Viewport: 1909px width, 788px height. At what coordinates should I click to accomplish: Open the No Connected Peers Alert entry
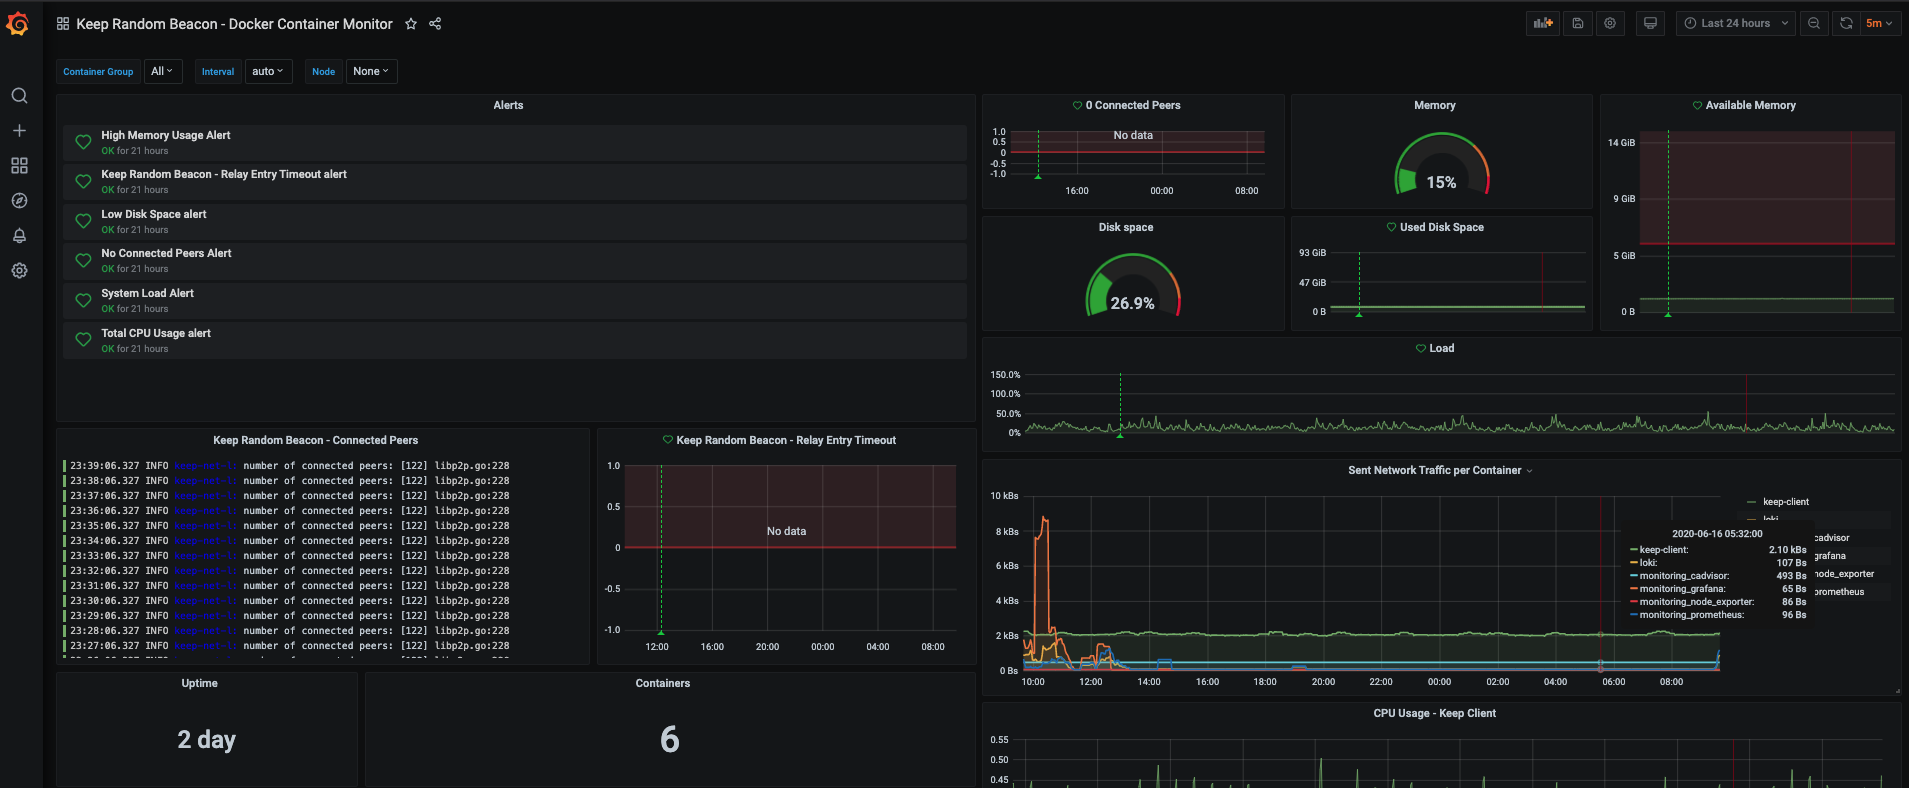click(515, 261)
